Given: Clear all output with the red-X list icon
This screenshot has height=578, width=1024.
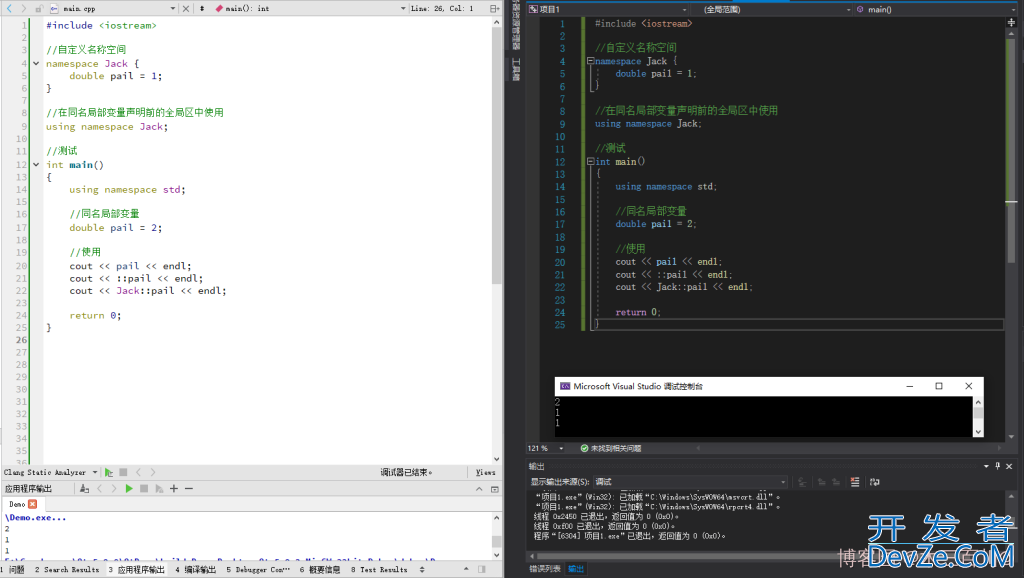Looking at the screenshot, I should (x=855, y=482).
